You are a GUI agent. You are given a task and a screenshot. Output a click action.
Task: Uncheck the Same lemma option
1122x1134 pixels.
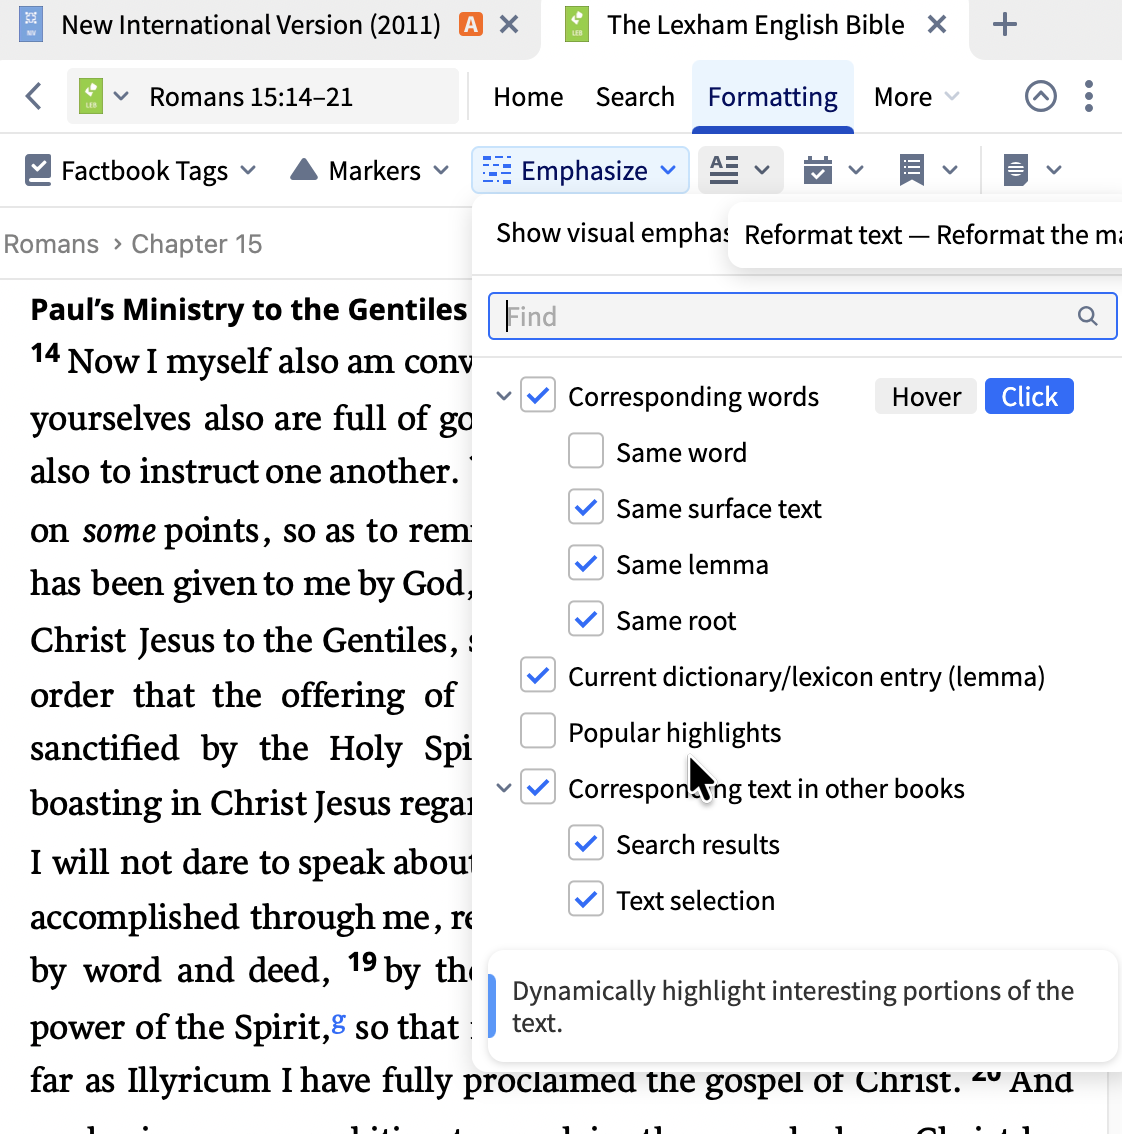click(585, 563)
